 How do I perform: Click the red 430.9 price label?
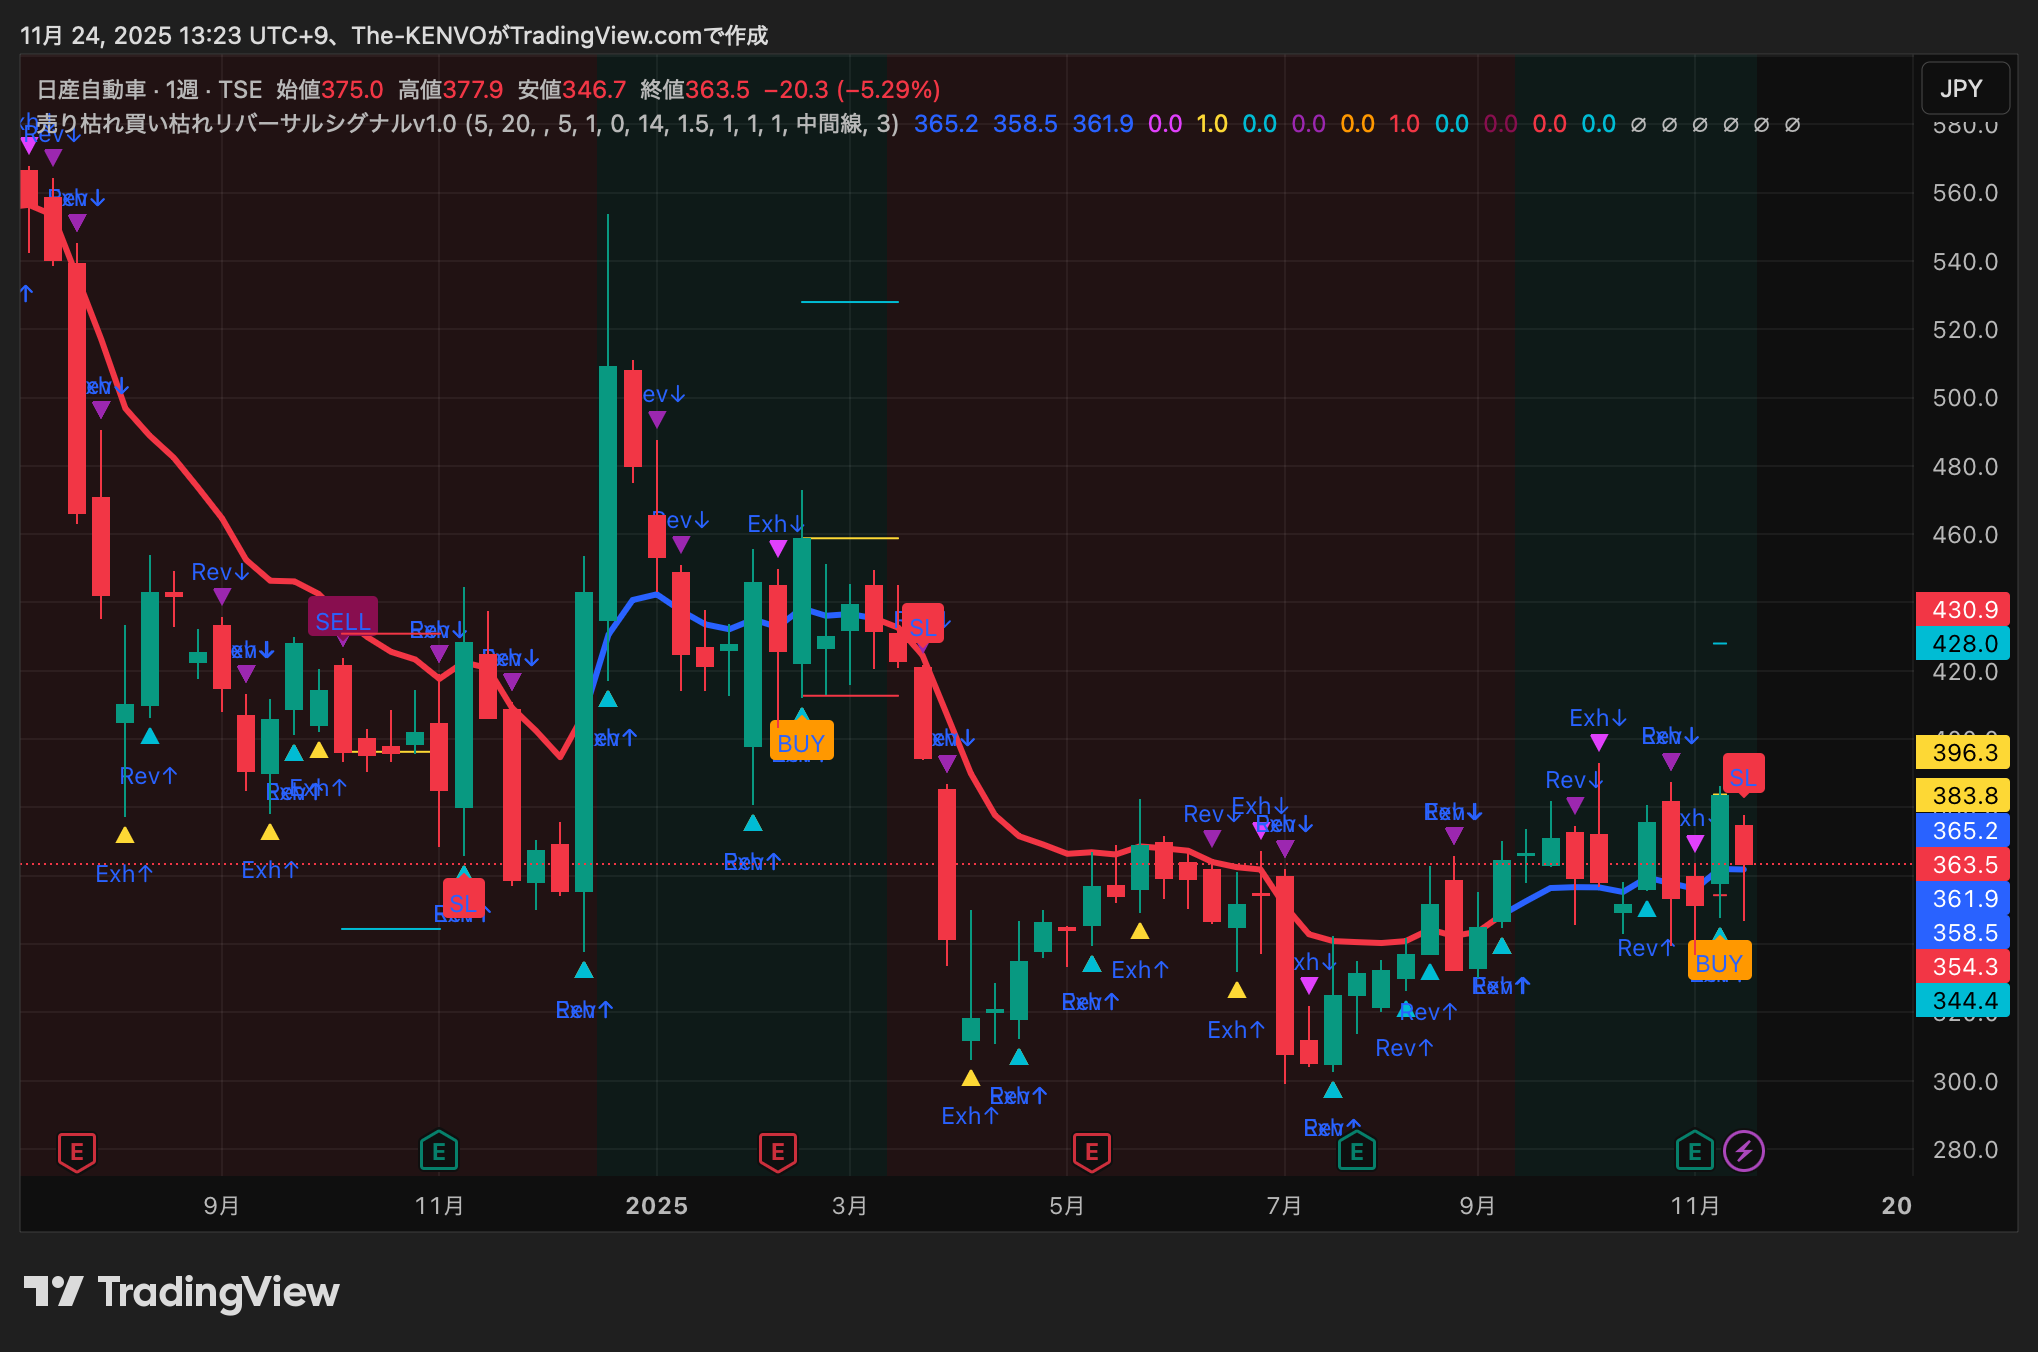click(1963, 609)
